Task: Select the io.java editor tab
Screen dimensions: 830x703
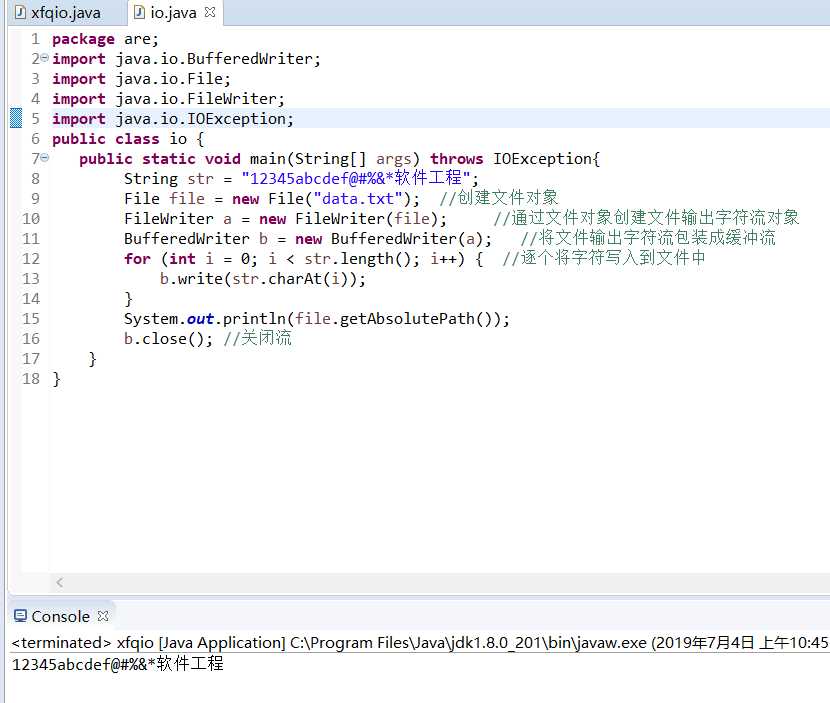Action: point(173,12)
